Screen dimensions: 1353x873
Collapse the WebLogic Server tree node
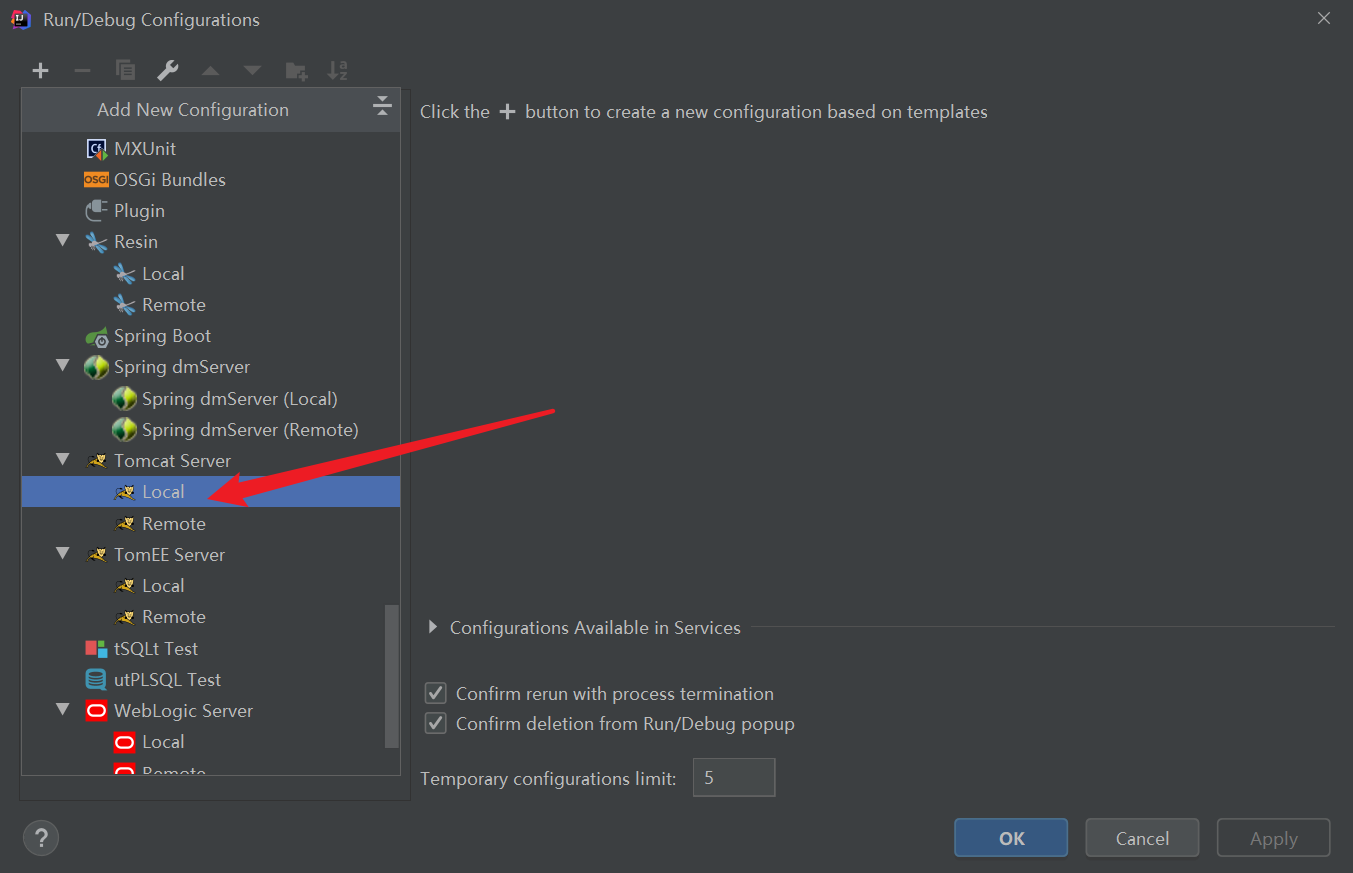(x=63, y=710)
